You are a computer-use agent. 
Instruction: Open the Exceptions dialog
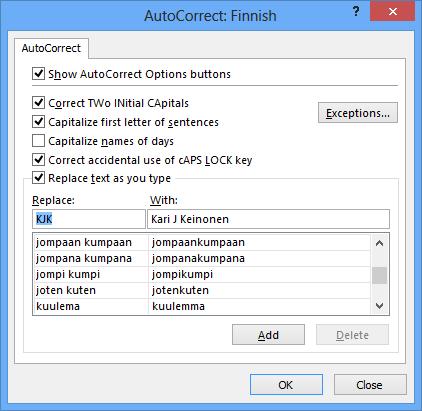click(x=358, y=113)
